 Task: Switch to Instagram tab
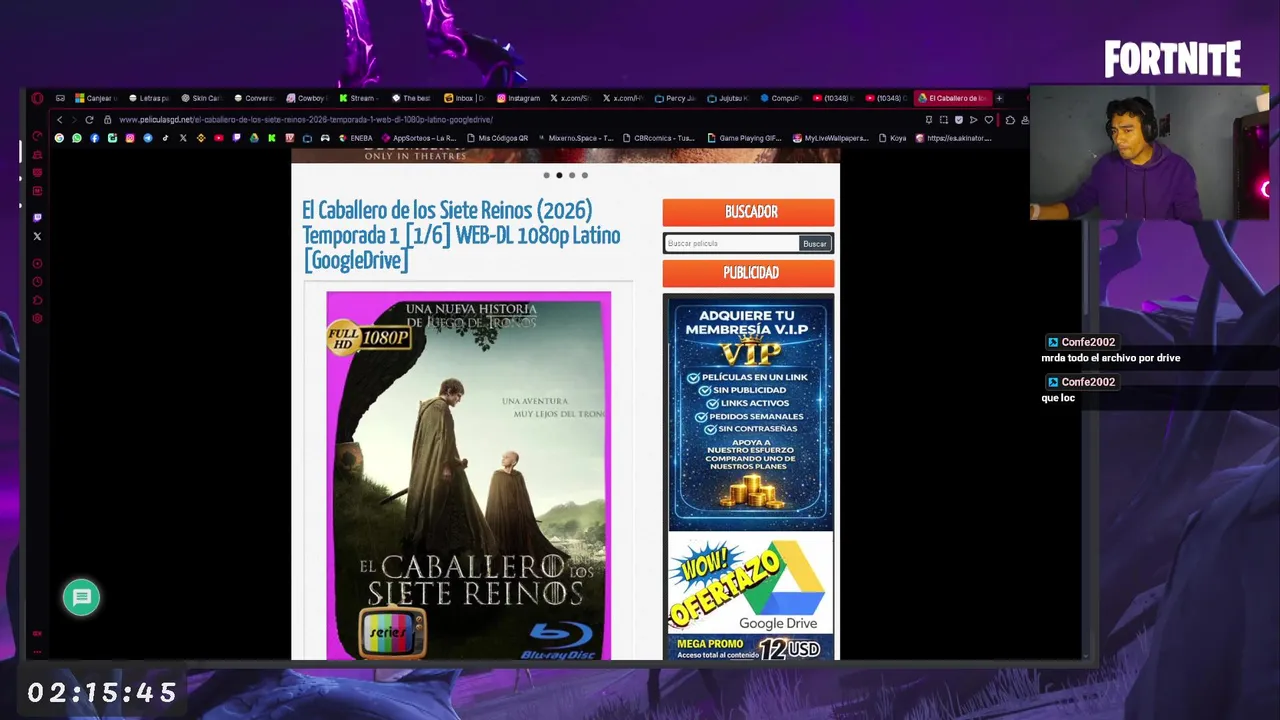[519, 98]
